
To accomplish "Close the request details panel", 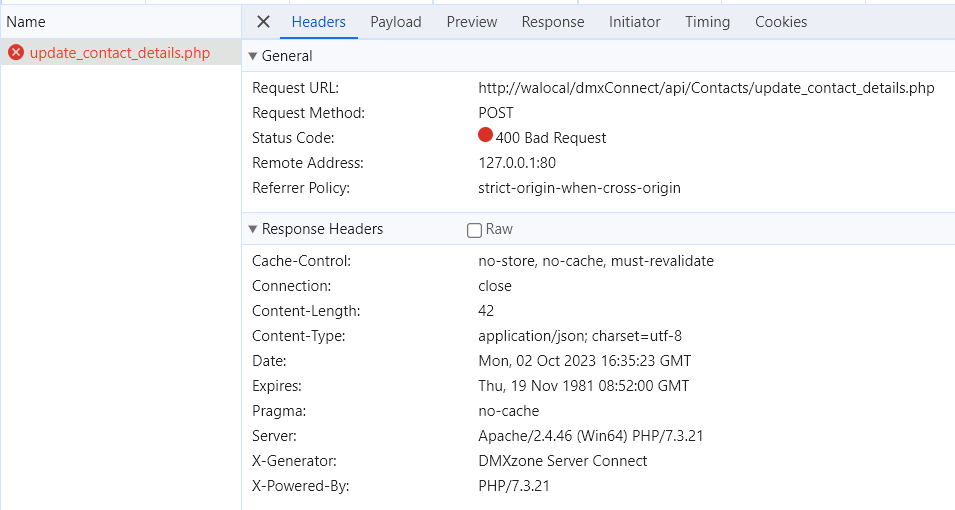I will click(x=263, y=22).
